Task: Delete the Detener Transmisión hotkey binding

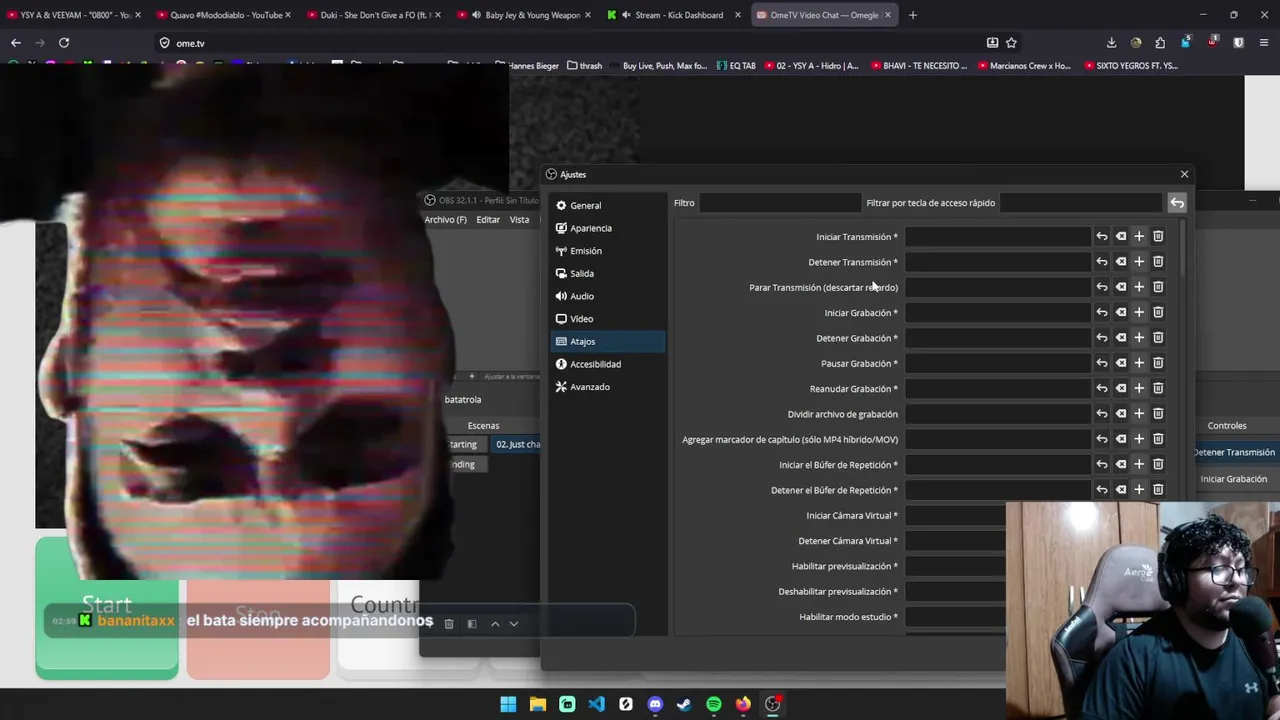Action: 1158,262
